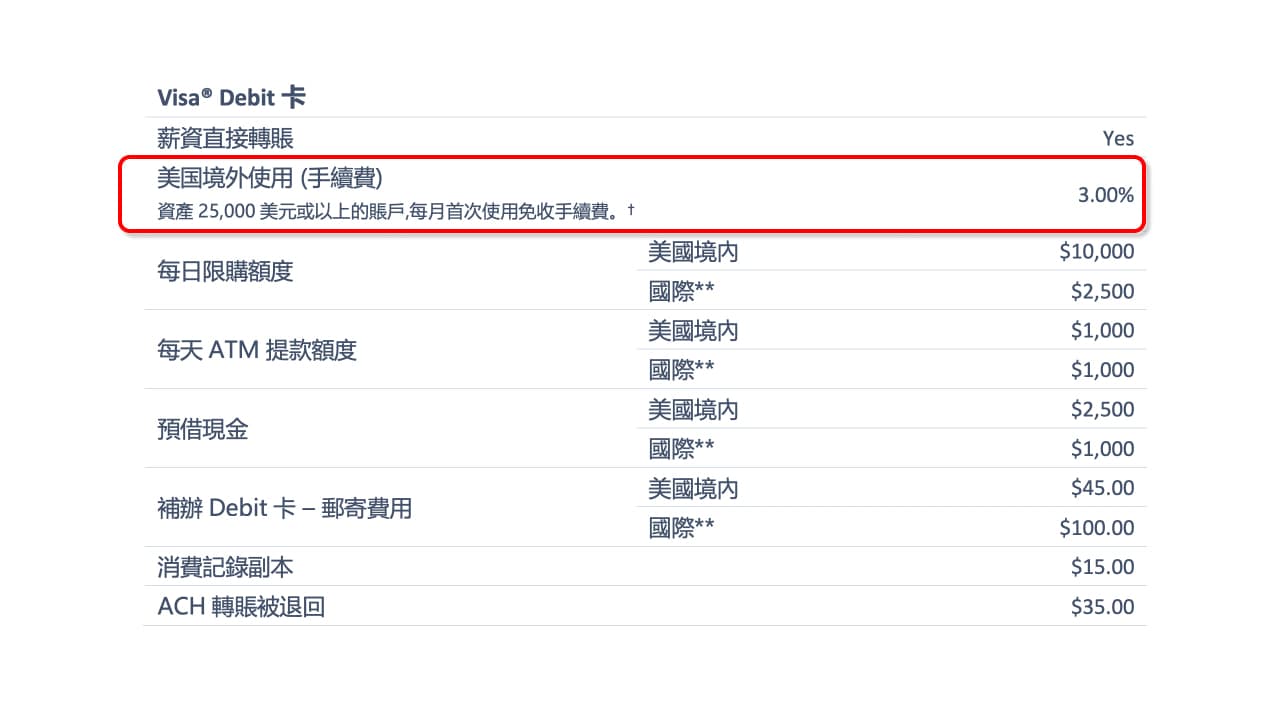1280x720 pixels.
Task: Click the $35.00 ACH returned fee
Action: pos(1102,607)
